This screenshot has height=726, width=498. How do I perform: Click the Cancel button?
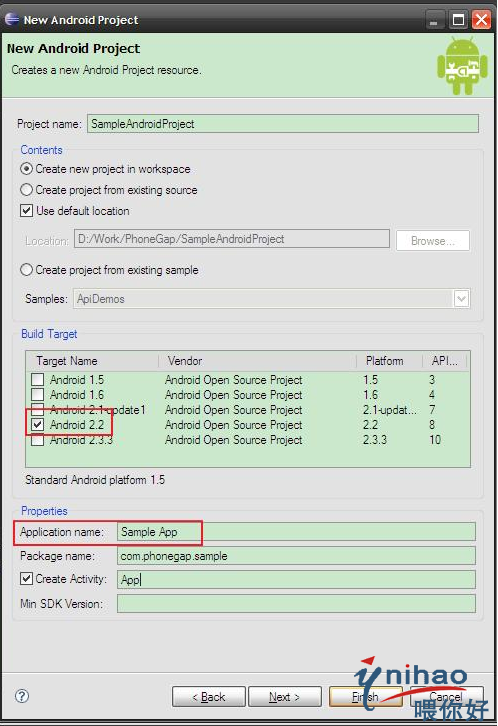click(446, 697)
